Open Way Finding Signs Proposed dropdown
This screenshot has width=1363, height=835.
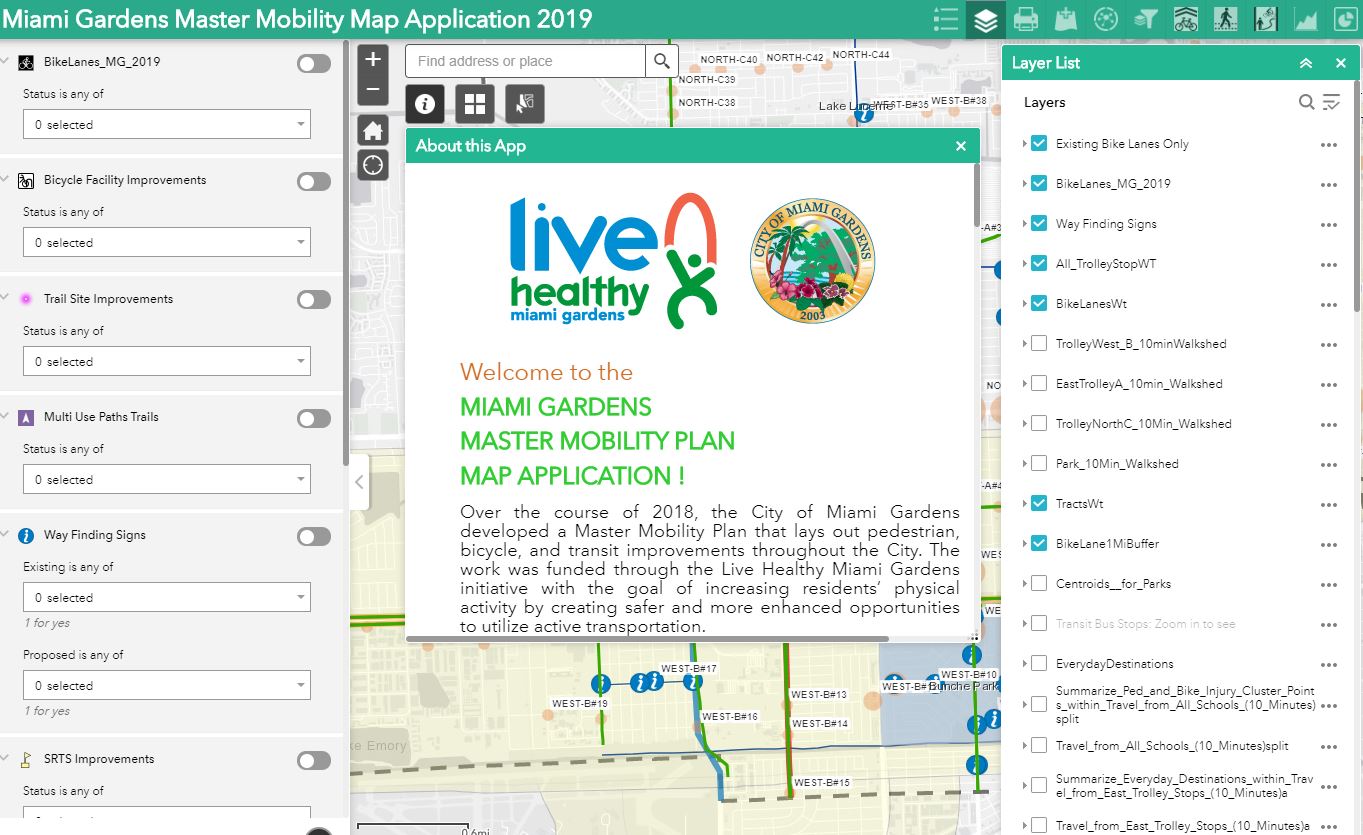(167, 685)
